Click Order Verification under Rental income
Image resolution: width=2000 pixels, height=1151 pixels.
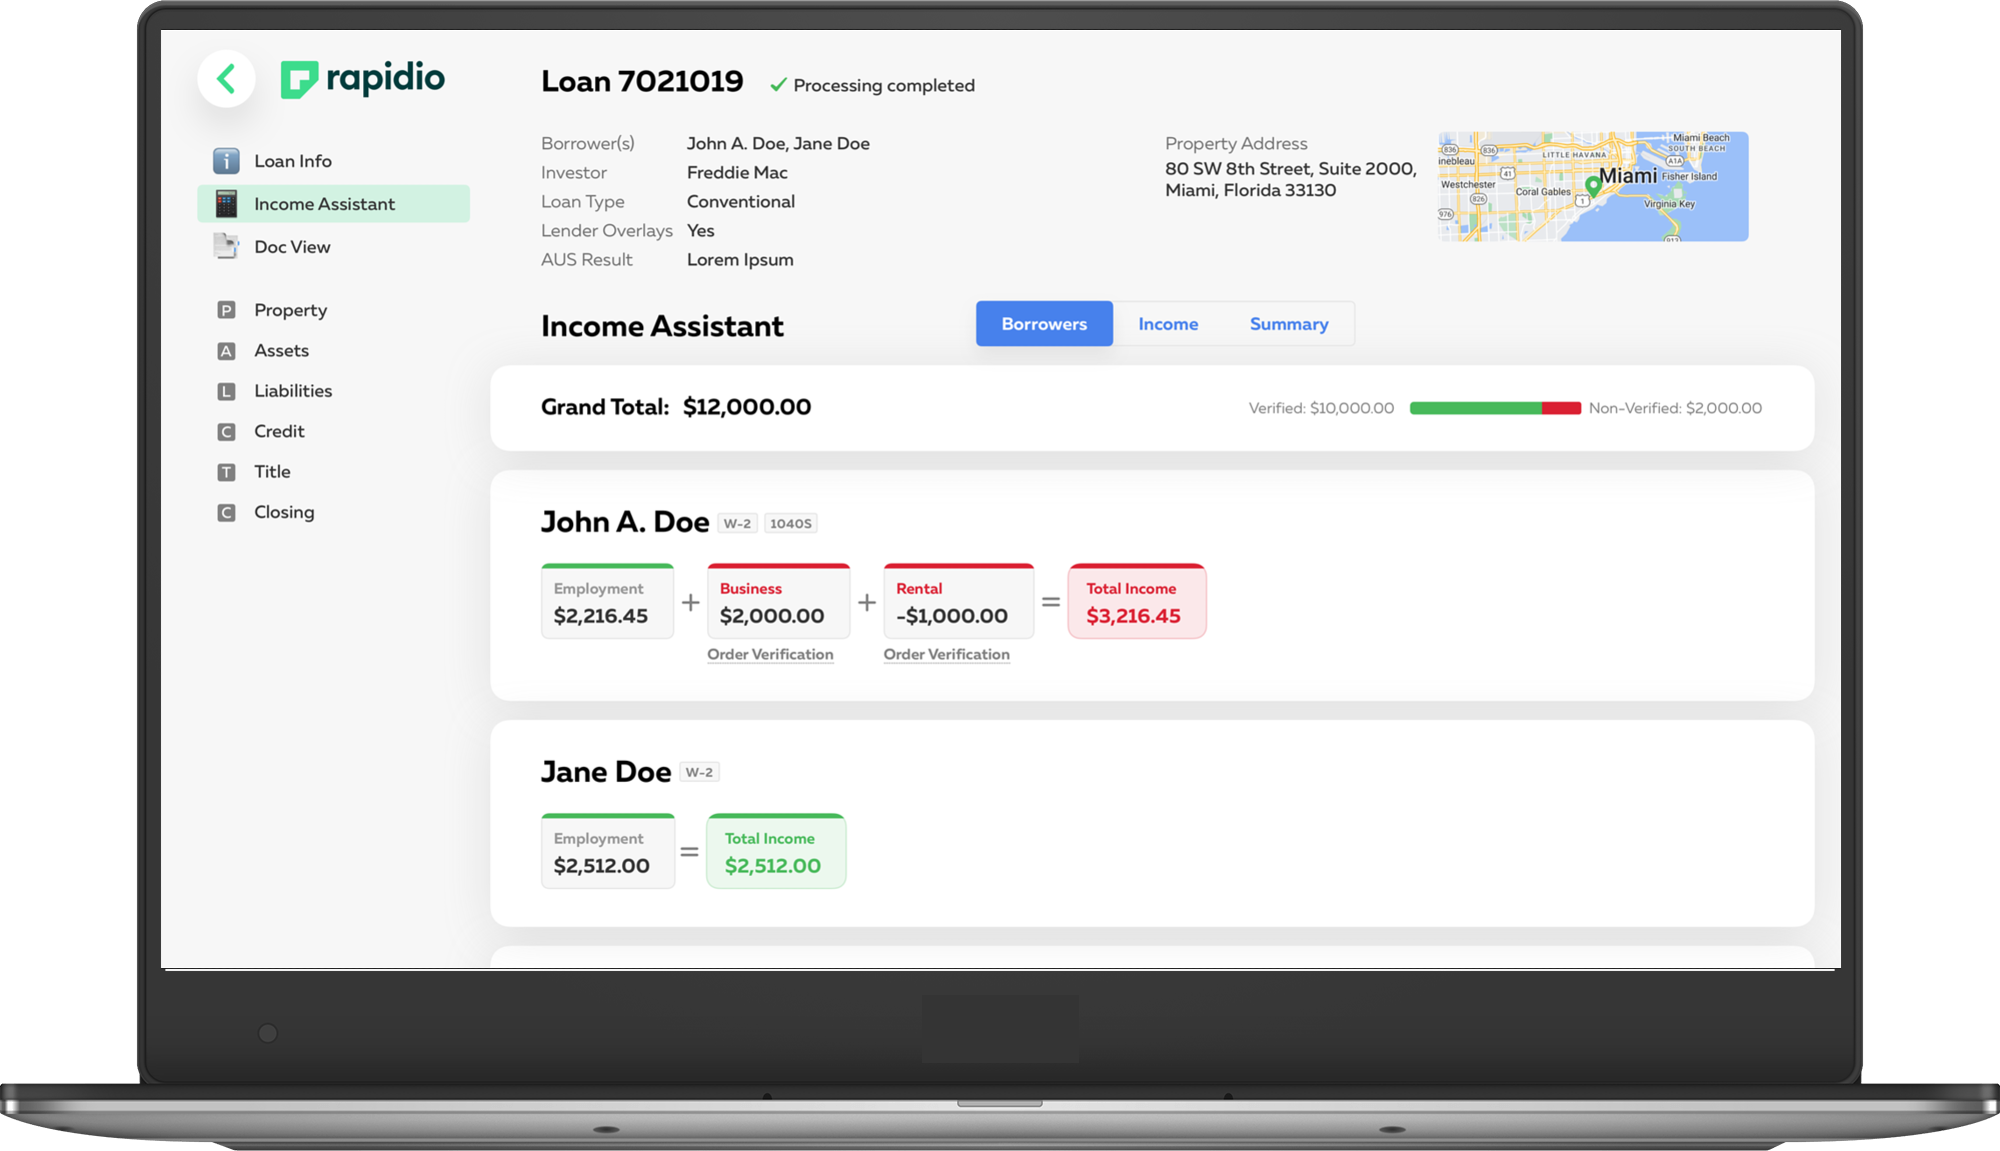(946, 654)
